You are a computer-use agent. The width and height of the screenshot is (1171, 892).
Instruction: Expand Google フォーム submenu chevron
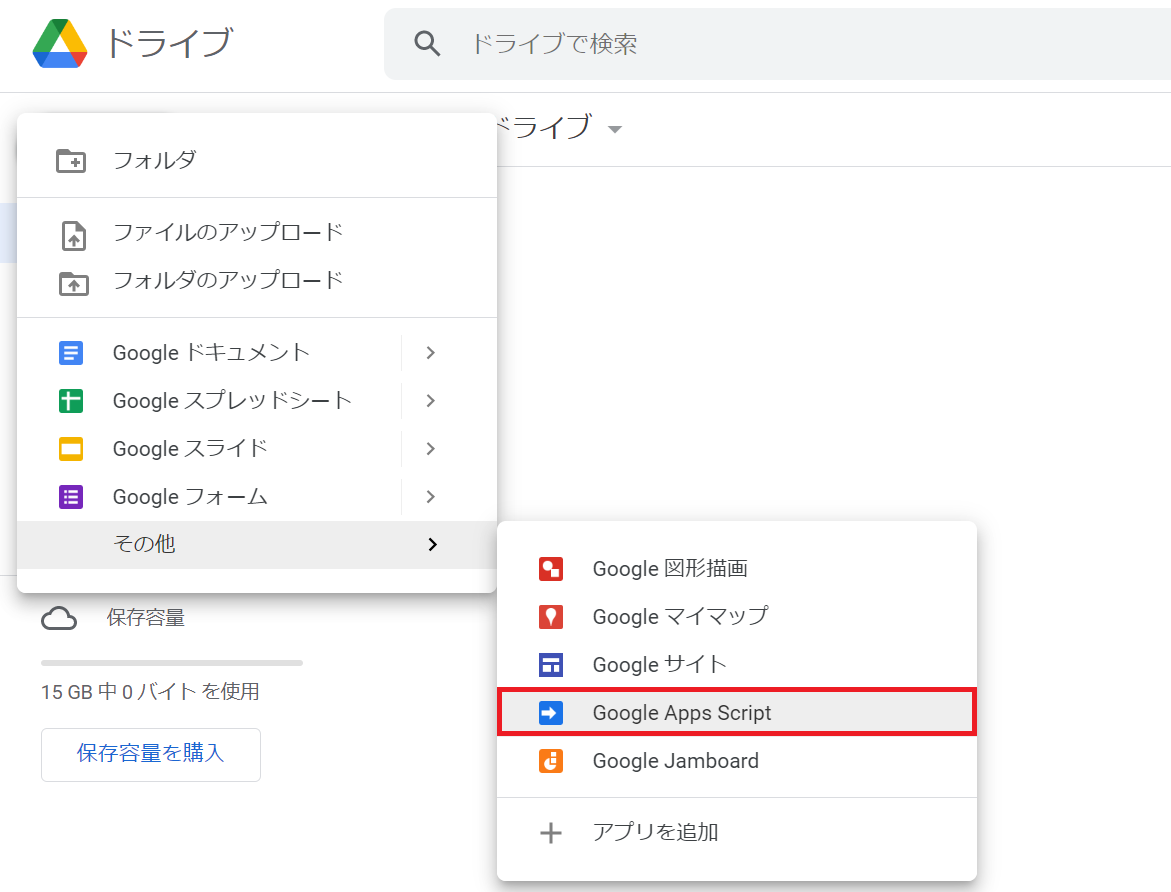[x=431, y=497]
